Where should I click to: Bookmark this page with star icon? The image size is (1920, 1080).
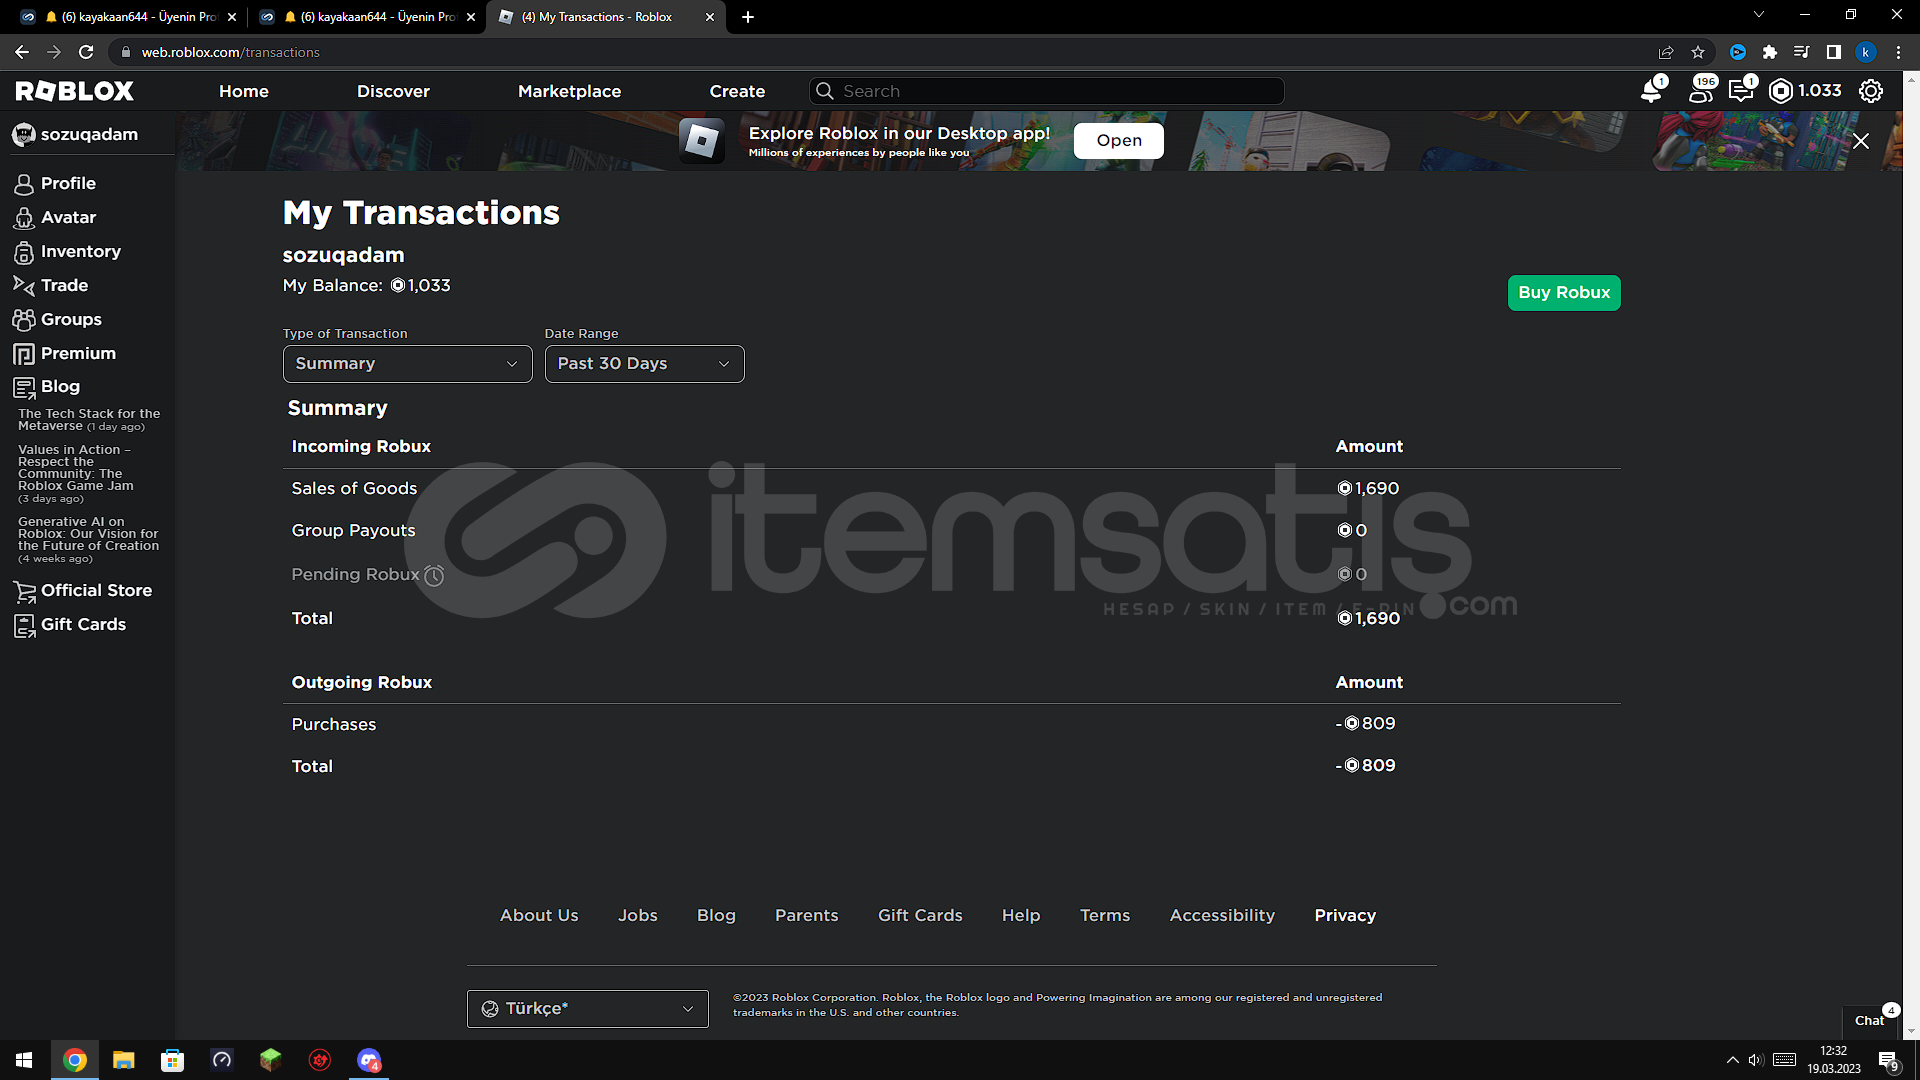point(1698,52)
